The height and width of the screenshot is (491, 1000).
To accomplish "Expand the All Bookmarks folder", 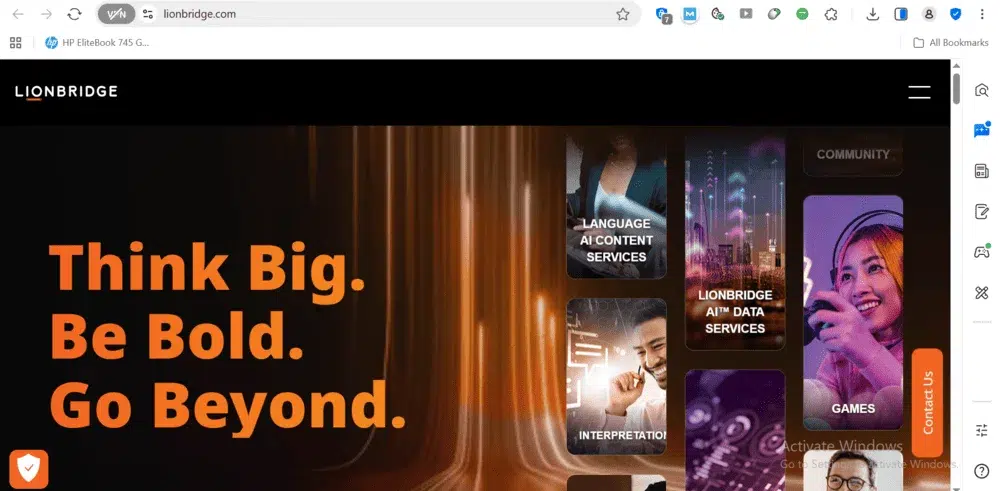I will coord(950,43).
